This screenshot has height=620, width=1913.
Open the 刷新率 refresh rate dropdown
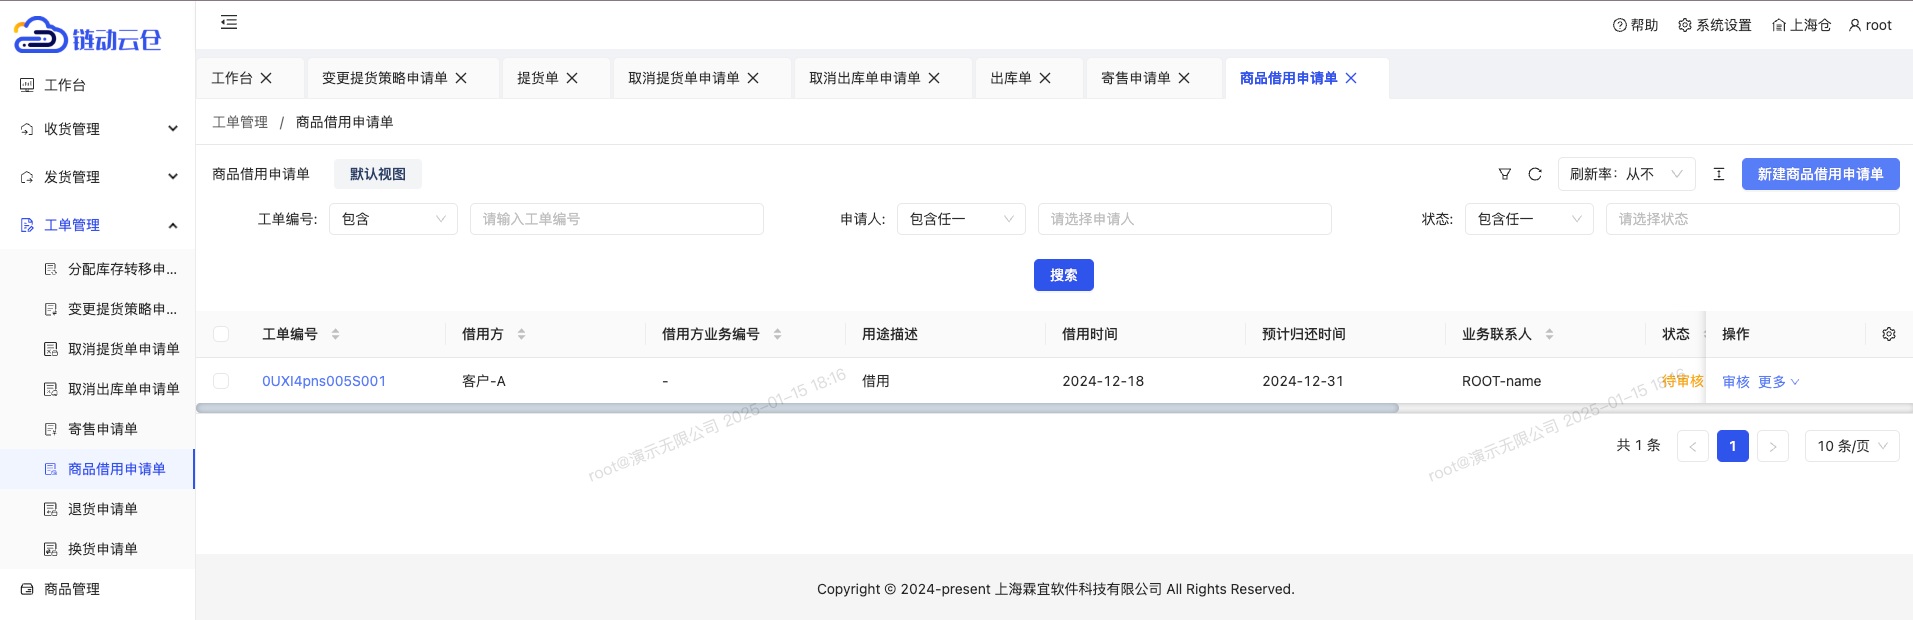coord(1626,174)
